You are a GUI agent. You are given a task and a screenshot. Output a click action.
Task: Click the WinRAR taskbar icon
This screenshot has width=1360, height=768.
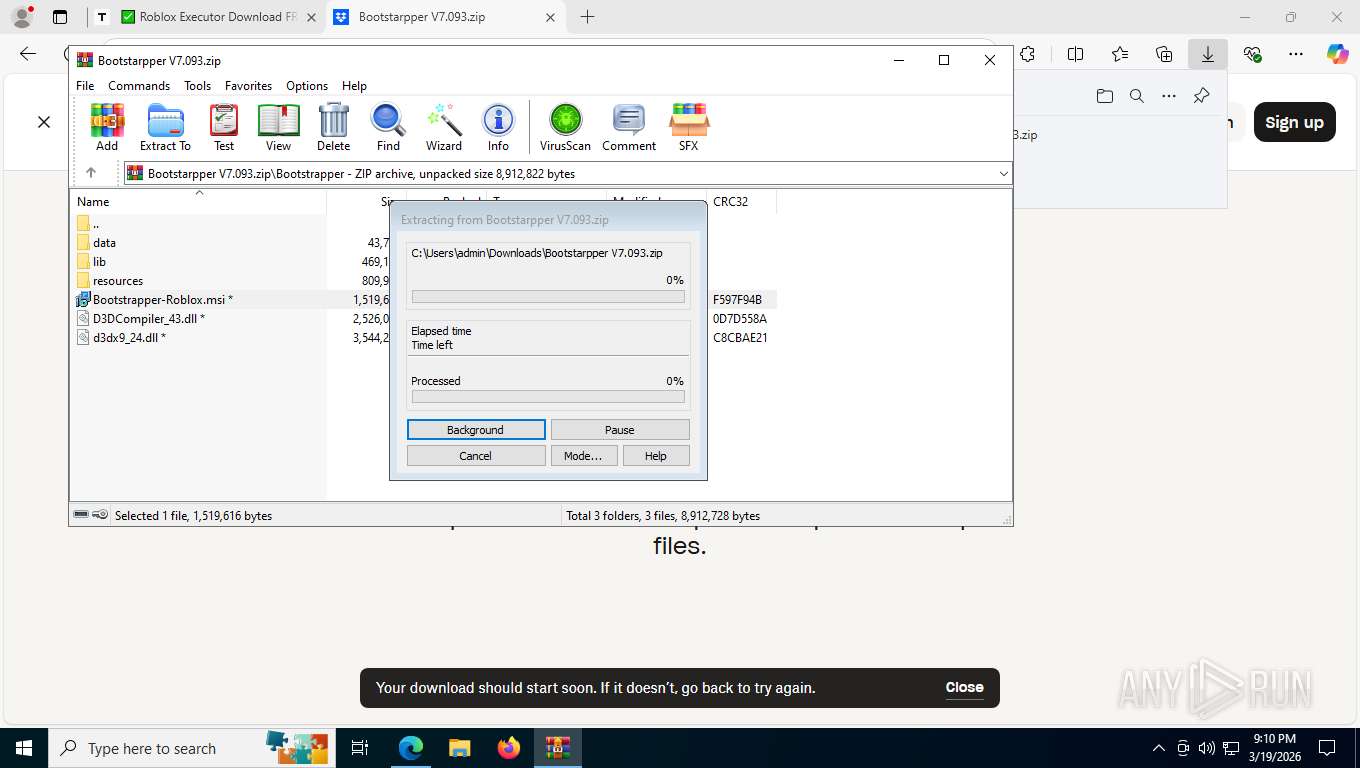pyautogui.click(x=557, y=748)
